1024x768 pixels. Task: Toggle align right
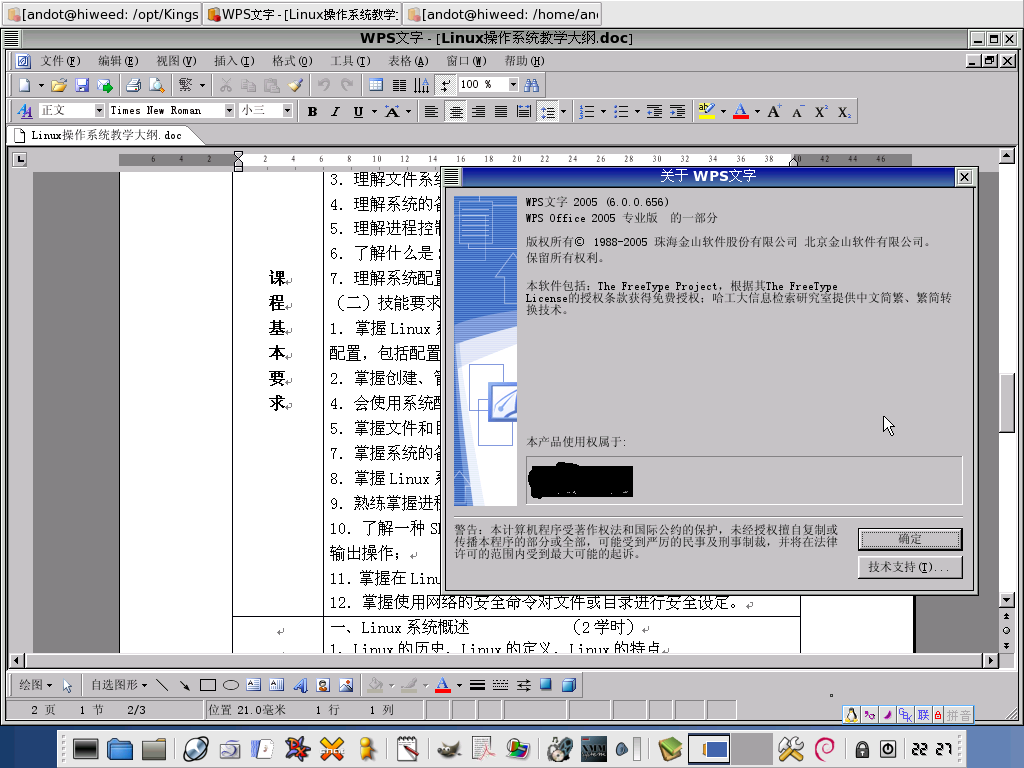[x=479, y=112]
